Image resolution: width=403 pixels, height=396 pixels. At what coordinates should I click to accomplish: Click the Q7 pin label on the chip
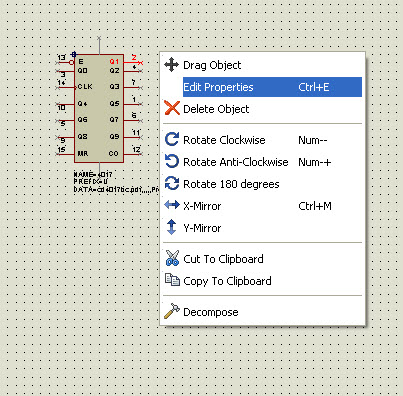pyautogui.click(x=114, y=119)
